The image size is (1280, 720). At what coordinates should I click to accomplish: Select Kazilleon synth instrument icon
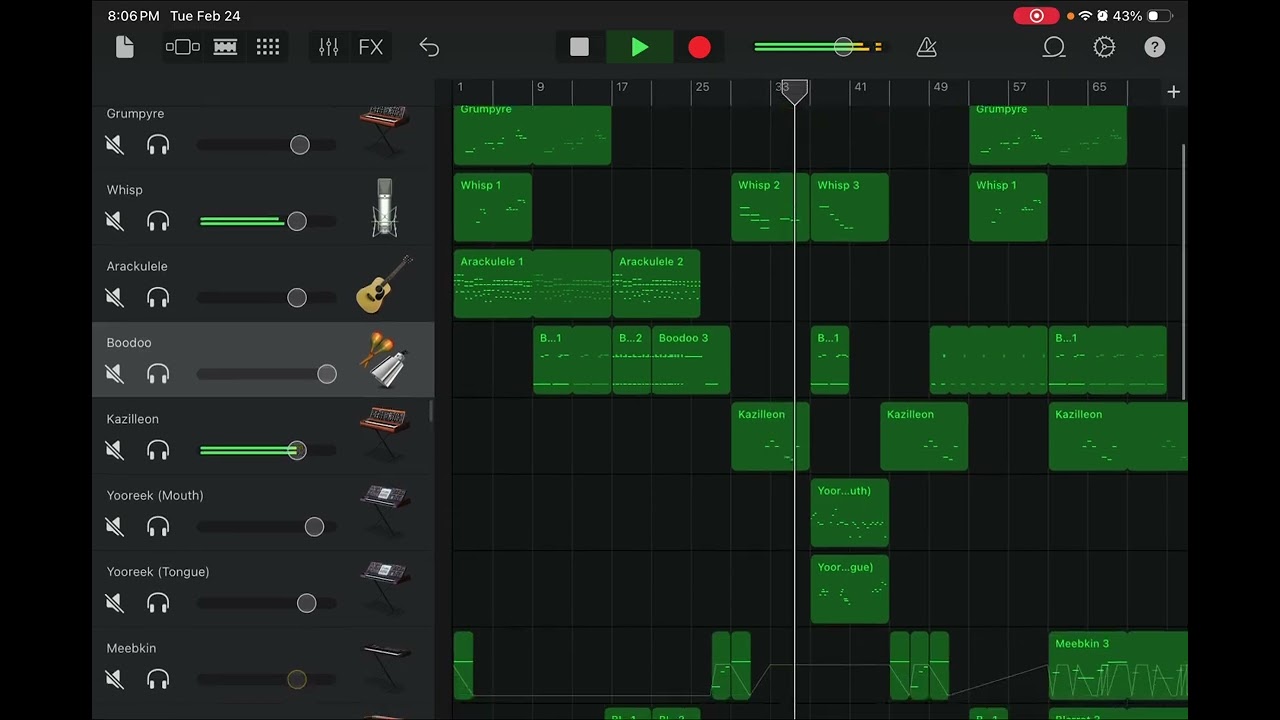click(385, 436)
